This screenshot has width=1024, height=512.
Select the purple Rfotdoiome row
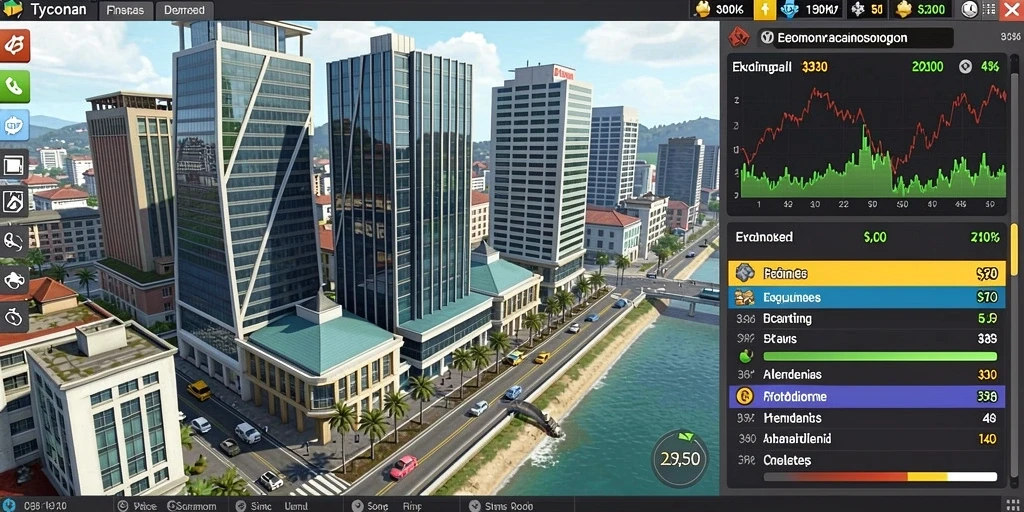tap(865, 396)
